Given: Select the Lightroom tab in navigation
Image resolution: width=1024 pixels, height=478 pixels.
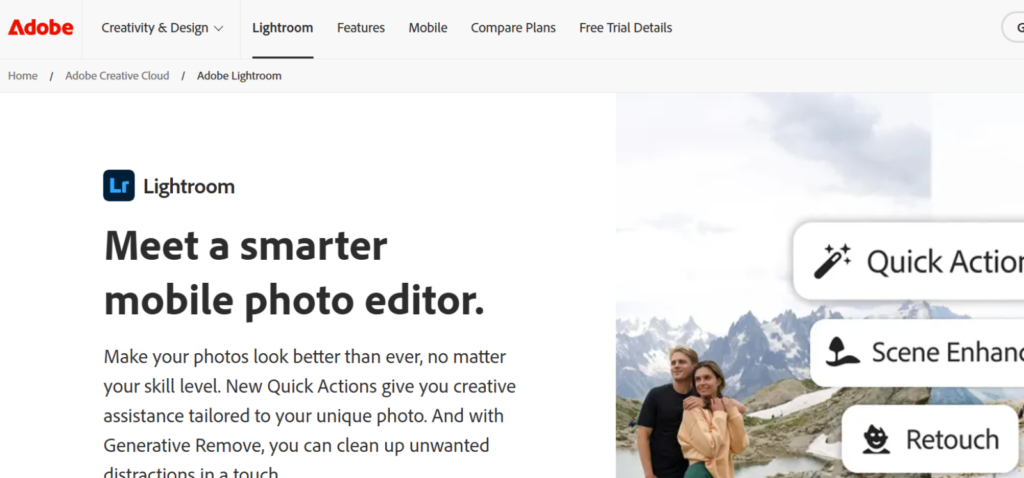Looking at the screenshot, I should coord(282,28).
